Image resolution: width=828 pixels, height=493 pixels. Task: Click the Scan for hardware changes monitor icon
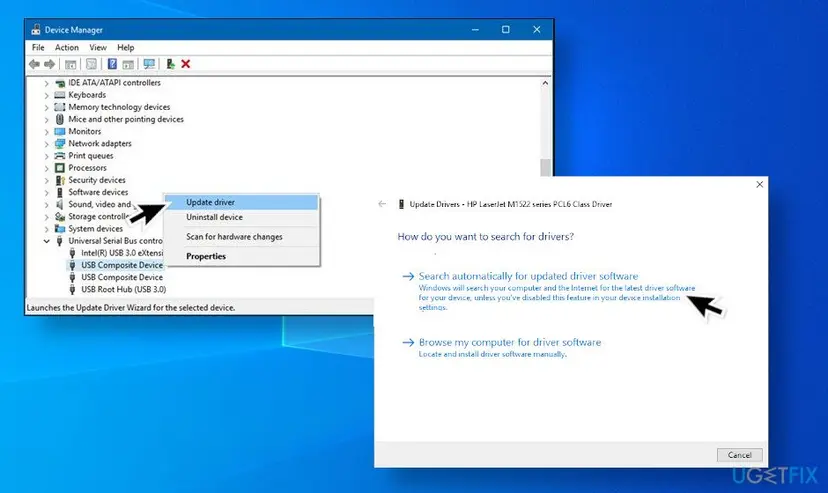pos(149,64)
